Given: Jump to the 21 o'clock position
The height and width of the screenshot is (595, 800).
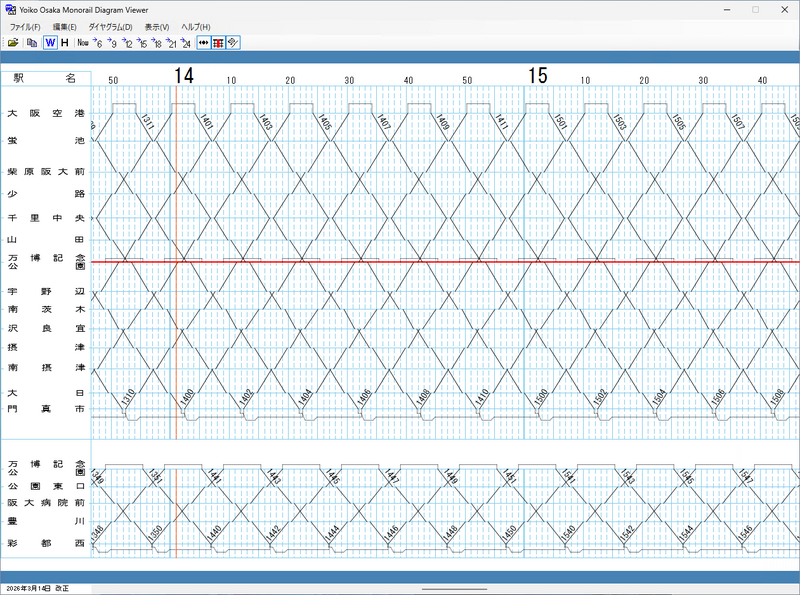Looking at the screenshot, I should 171,43.
